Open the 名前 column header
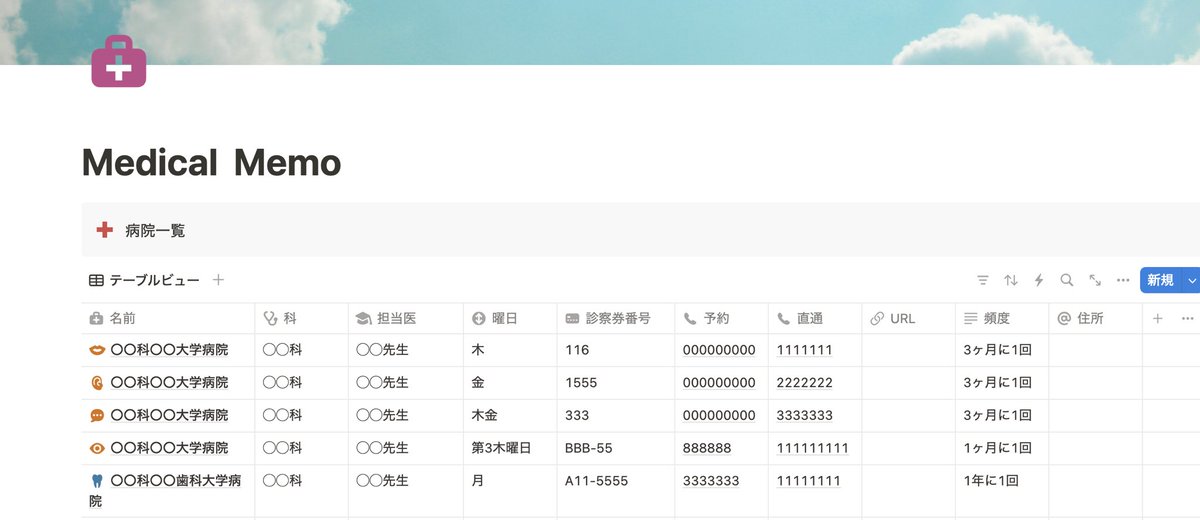The width and height of the screenshot is (1200, 520). click(x=168, y=319)
